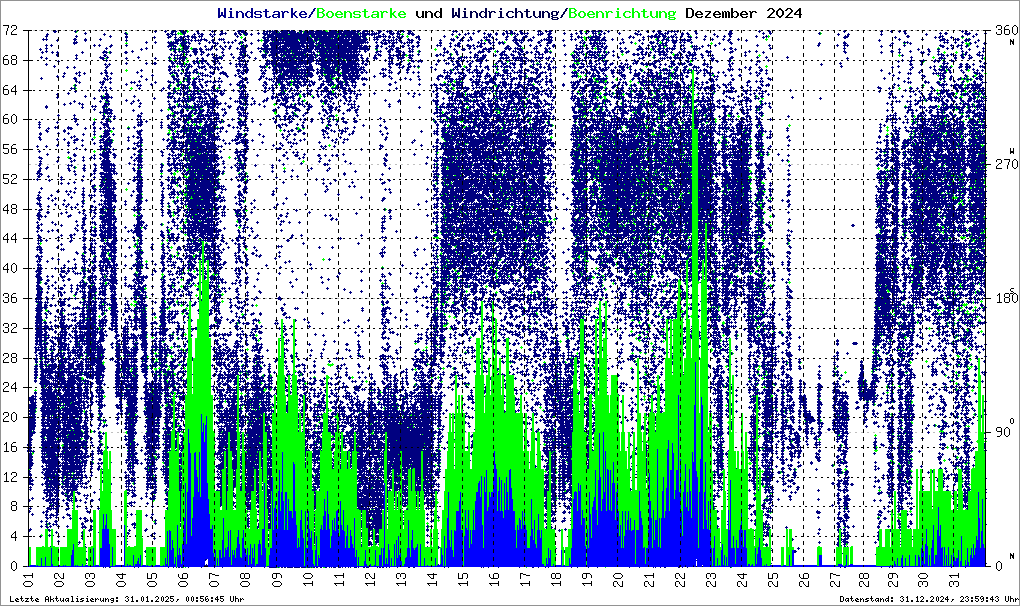Viewport: 1020px width, 606px height.
Task: Select day 25 on the date axis
Action: 773,578
